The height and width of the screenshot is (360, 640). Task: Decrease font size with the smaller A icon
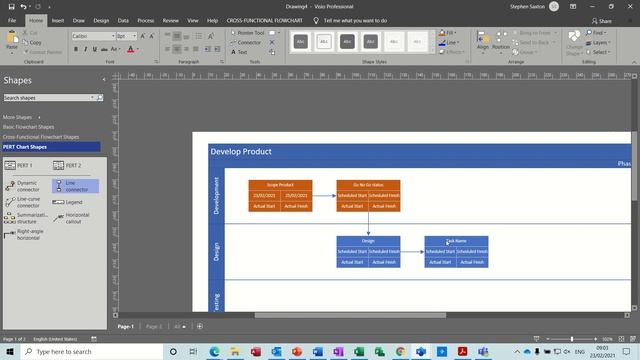tap(151, 36)
